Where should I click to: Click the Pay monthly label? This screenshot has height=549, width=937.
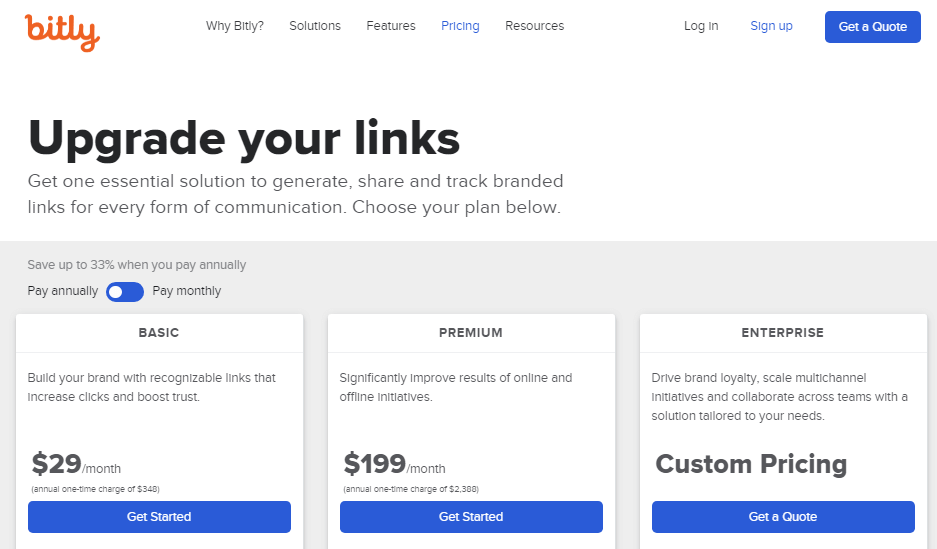pyautogui.click(x=187, y=291)
